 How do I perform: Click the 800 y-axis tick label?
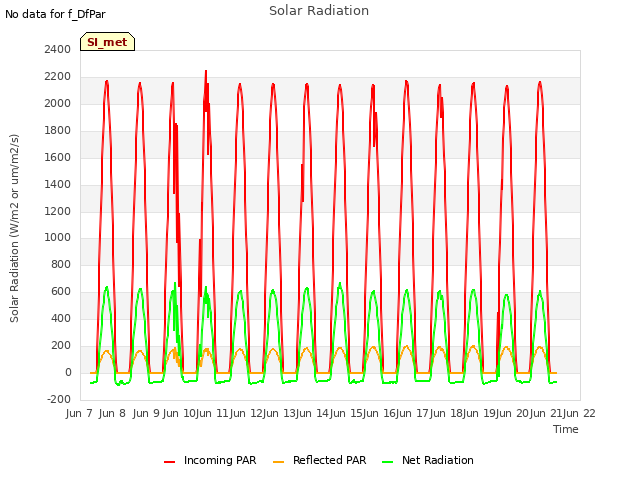coord(61,264)
